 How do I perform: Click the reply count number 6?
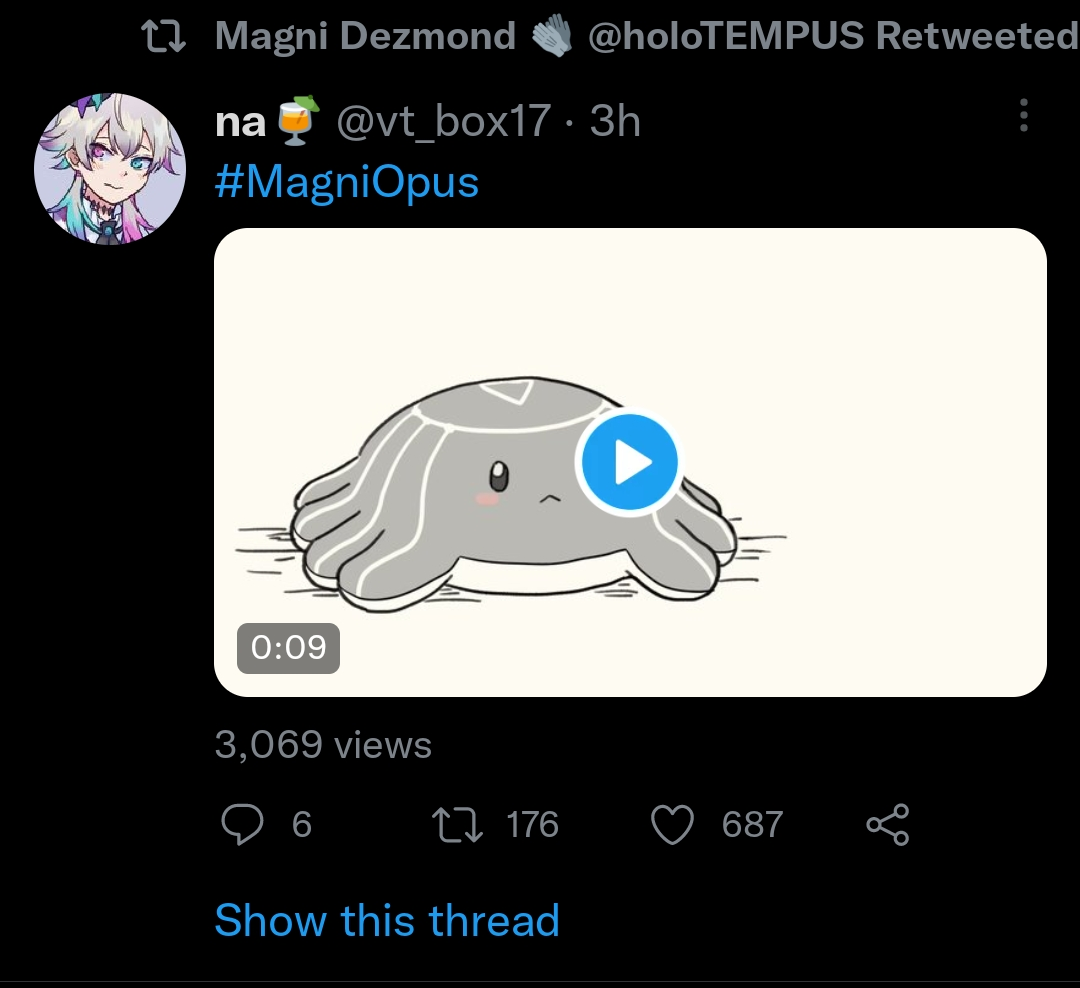301,825
